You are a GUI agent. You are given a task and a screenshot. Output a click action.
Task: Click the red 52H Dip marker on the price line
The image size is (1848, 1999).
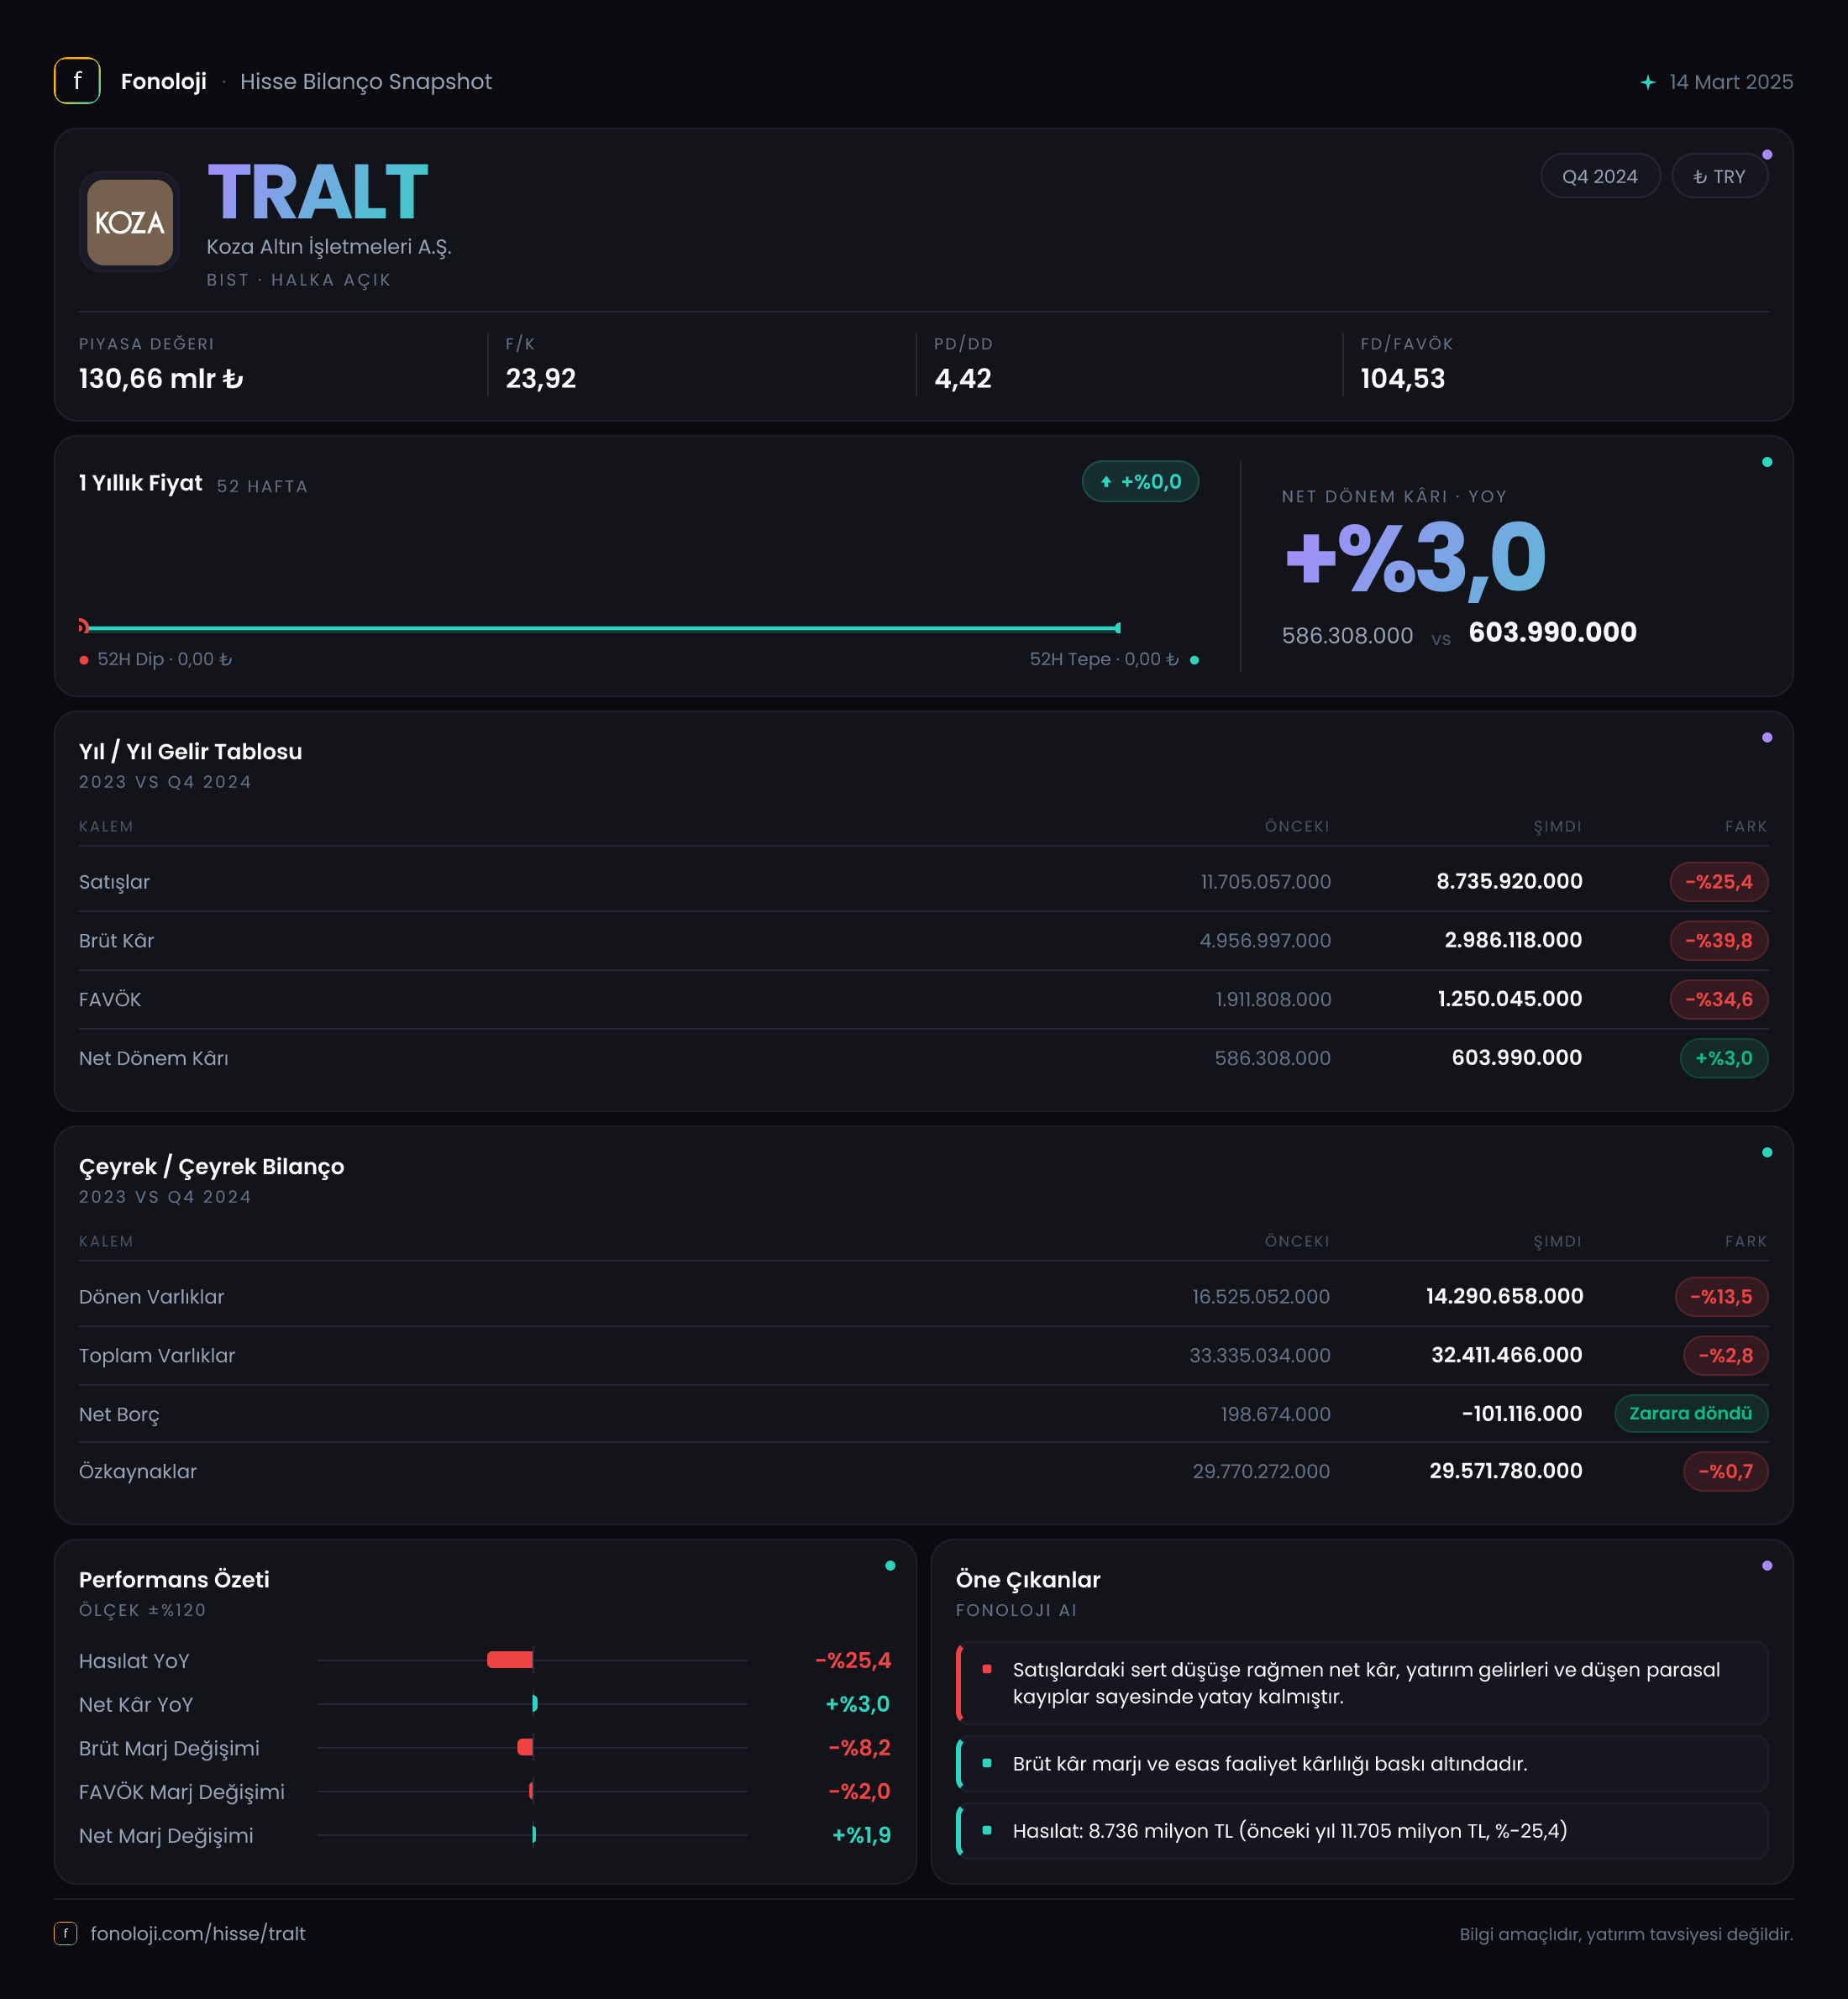(x=84, y=627)
